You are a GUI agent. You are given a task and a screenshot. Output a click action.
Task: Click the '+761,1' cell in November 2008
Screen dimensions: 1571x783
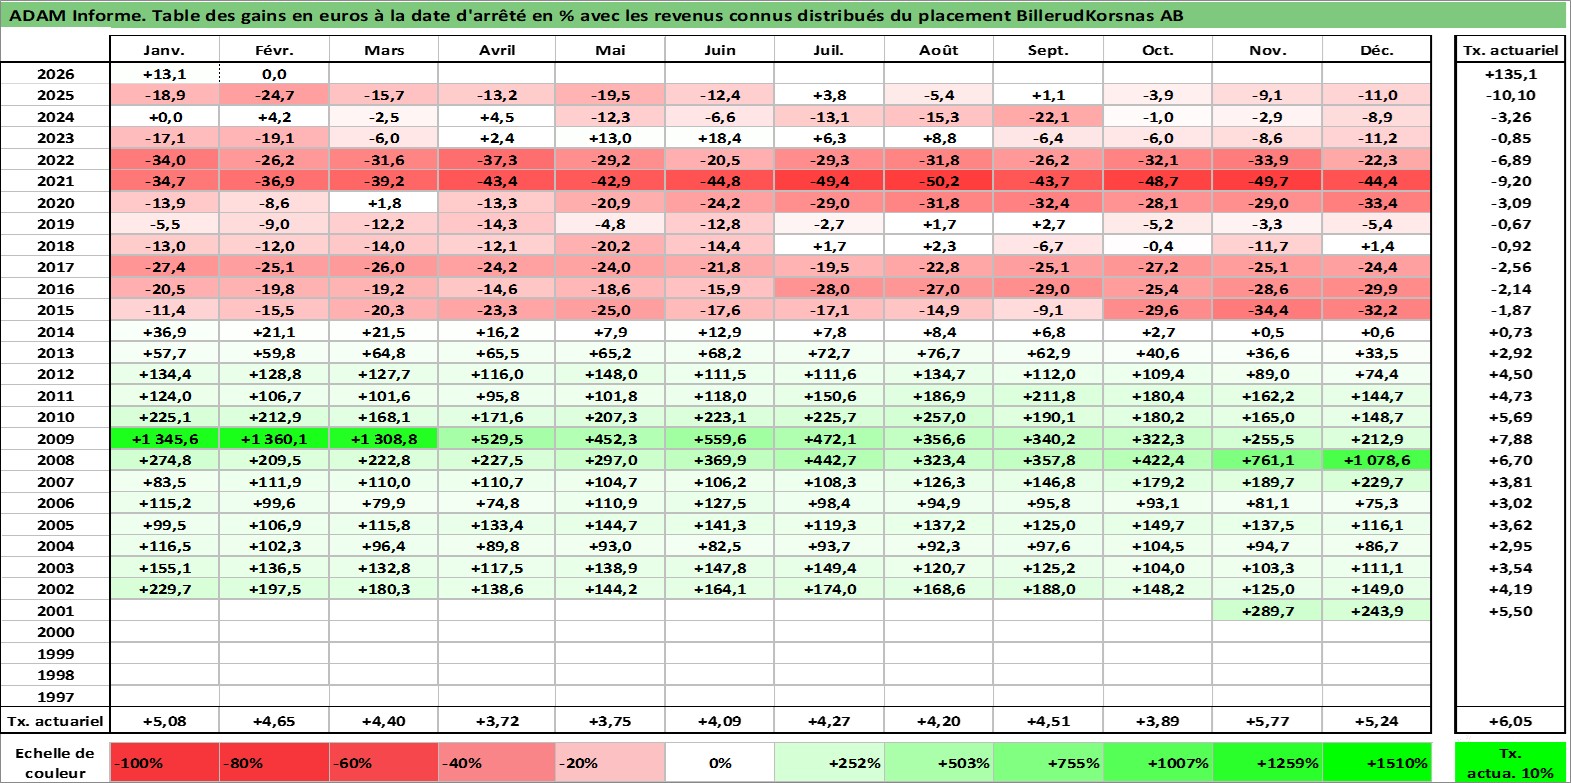(x=1267, y=460)
